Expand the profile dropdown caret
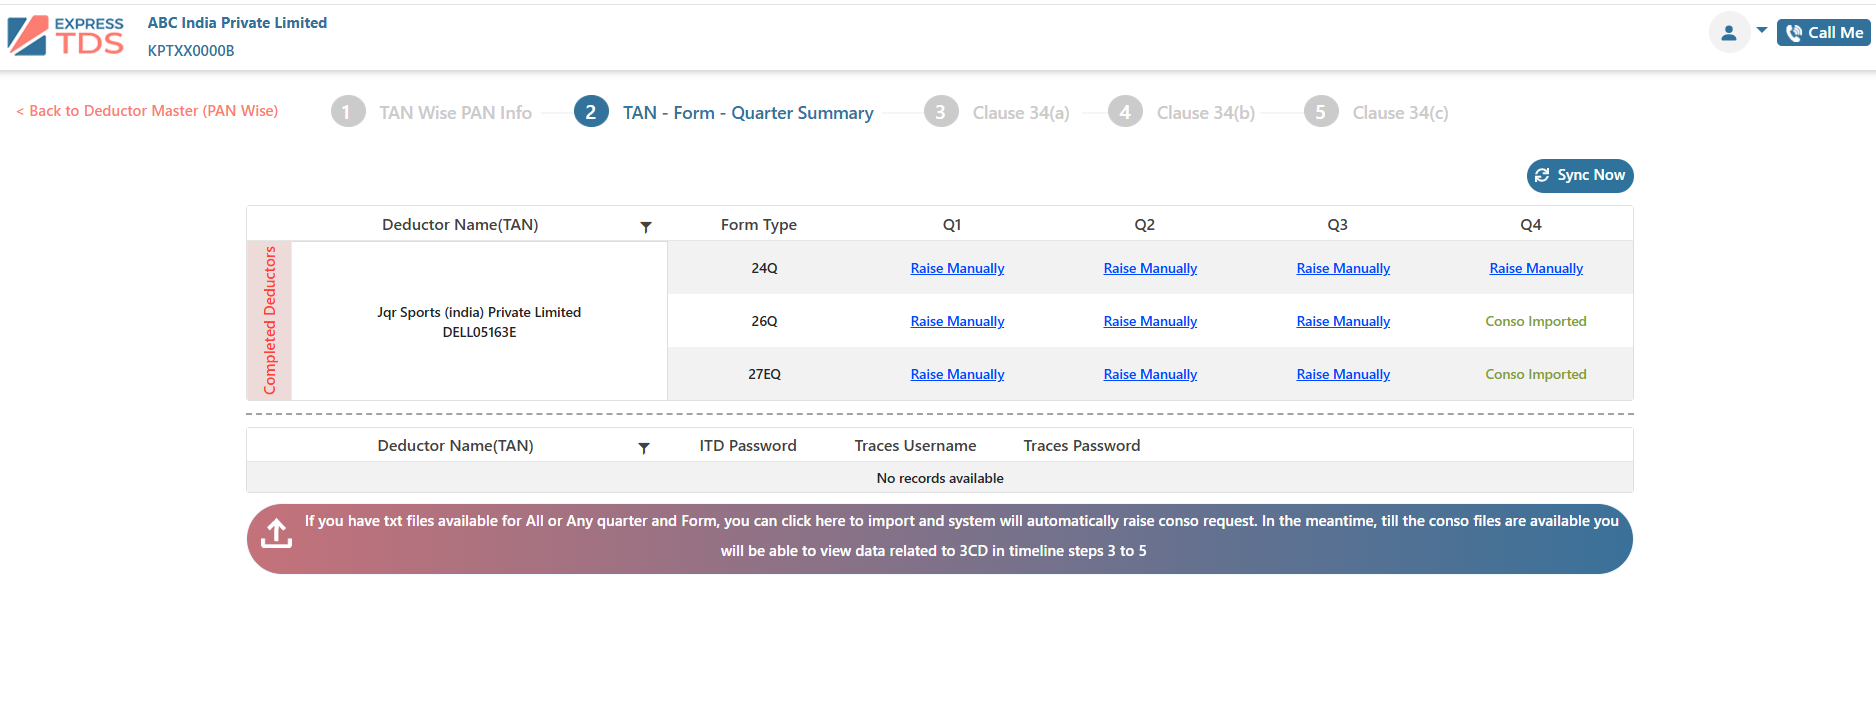Screen dimensions: 1876x707 pyautogui.click(x=1761, y=30)
